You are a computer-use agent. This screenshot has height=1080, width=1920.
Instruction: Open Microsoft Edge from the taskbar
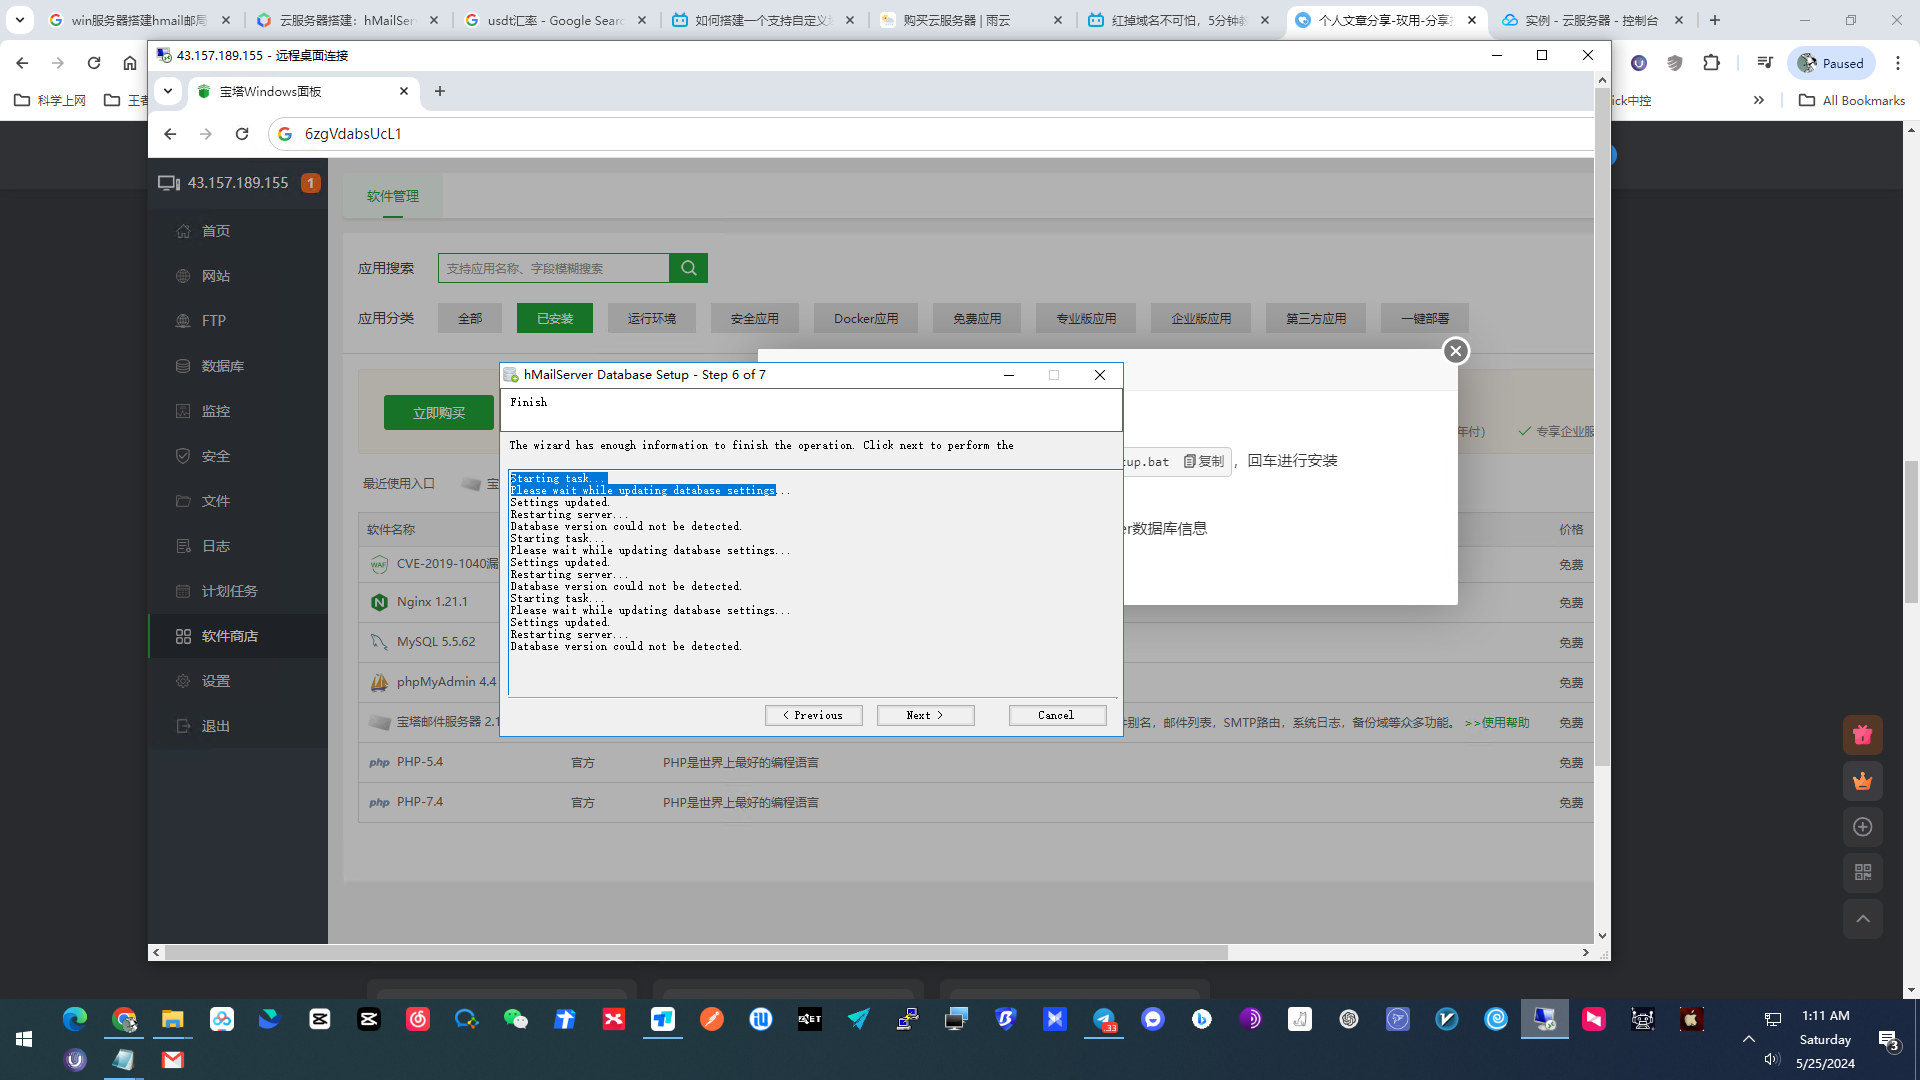(75, 1019)
